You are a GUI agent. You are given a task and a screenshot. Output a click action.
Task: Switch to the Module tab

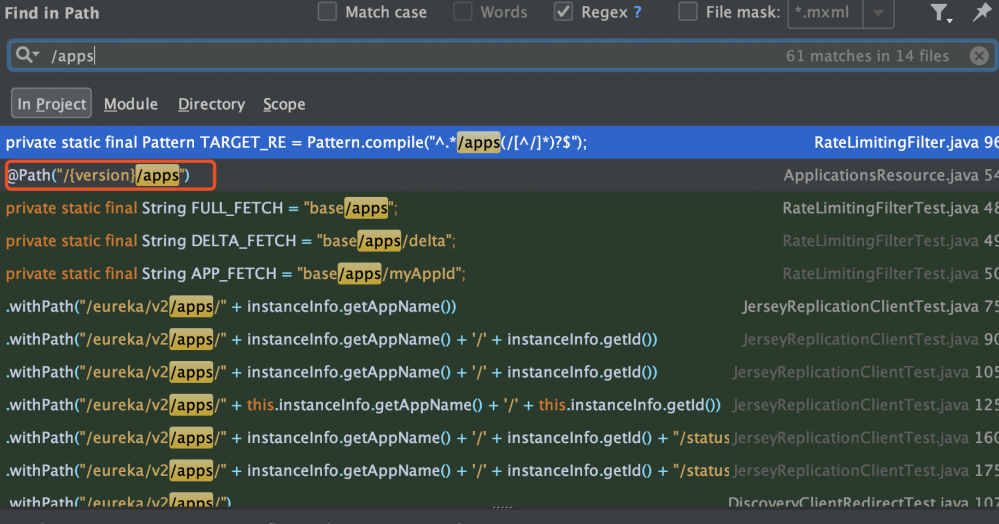pos(131,104)
